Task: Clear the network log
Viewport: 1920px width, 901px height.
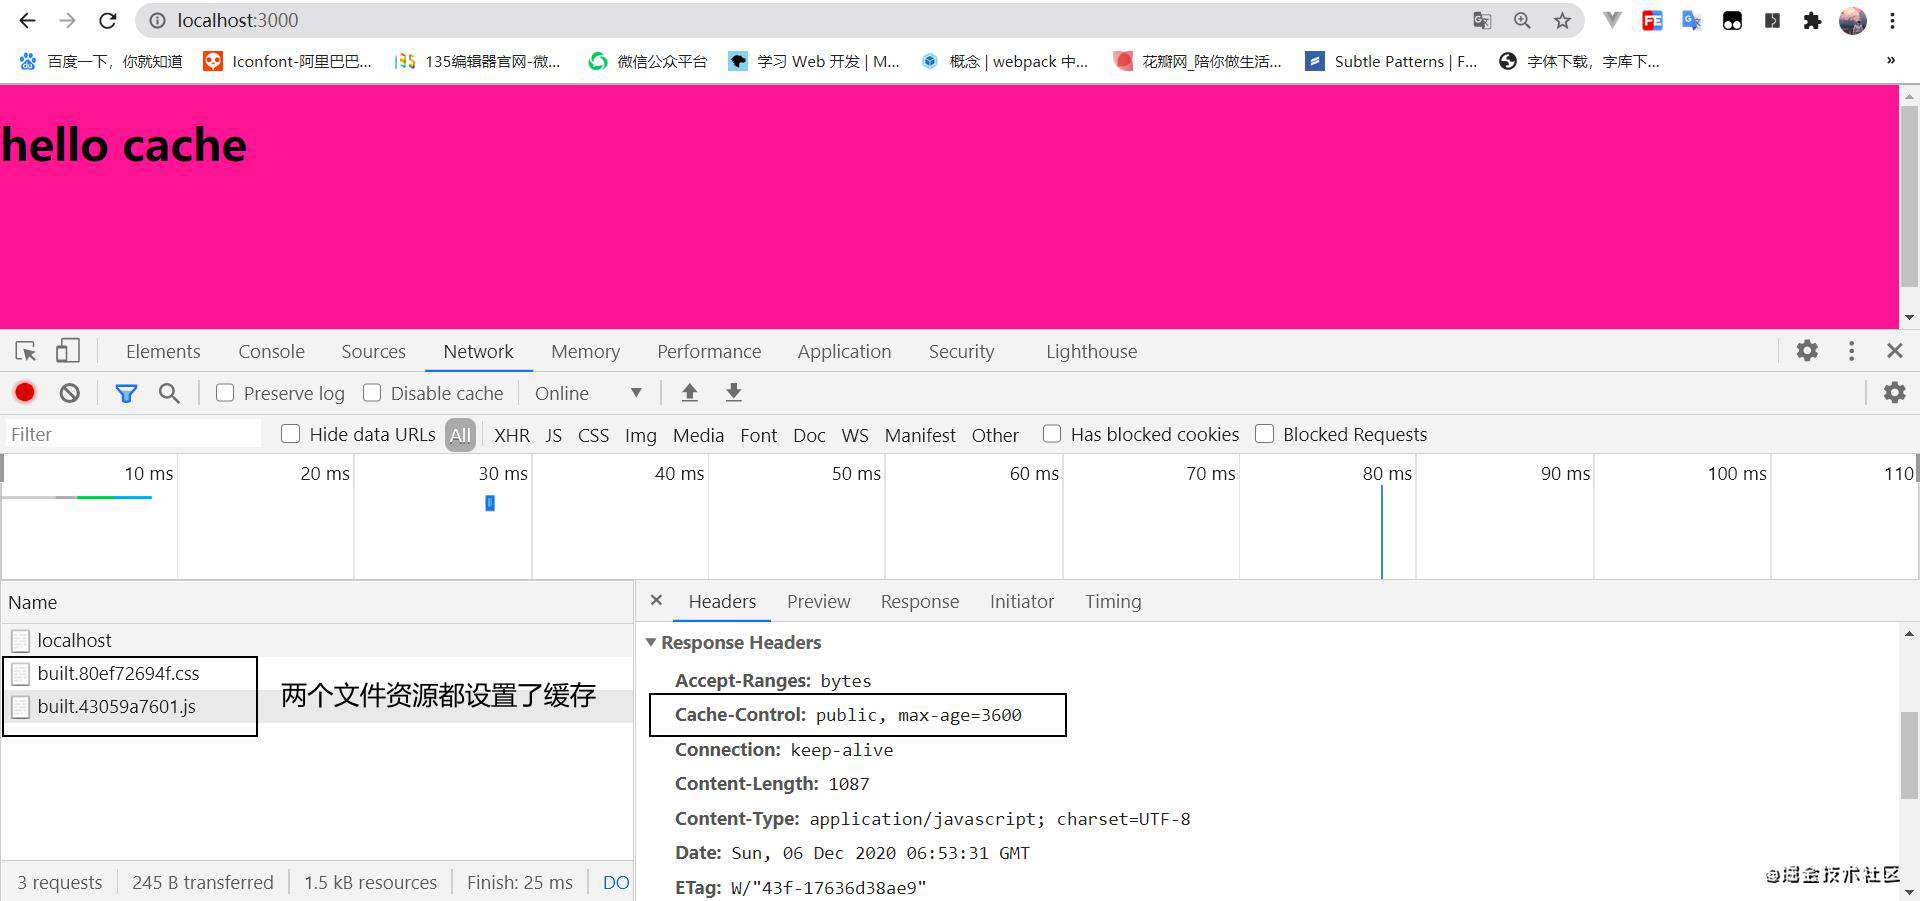Action: click(69, 393)
